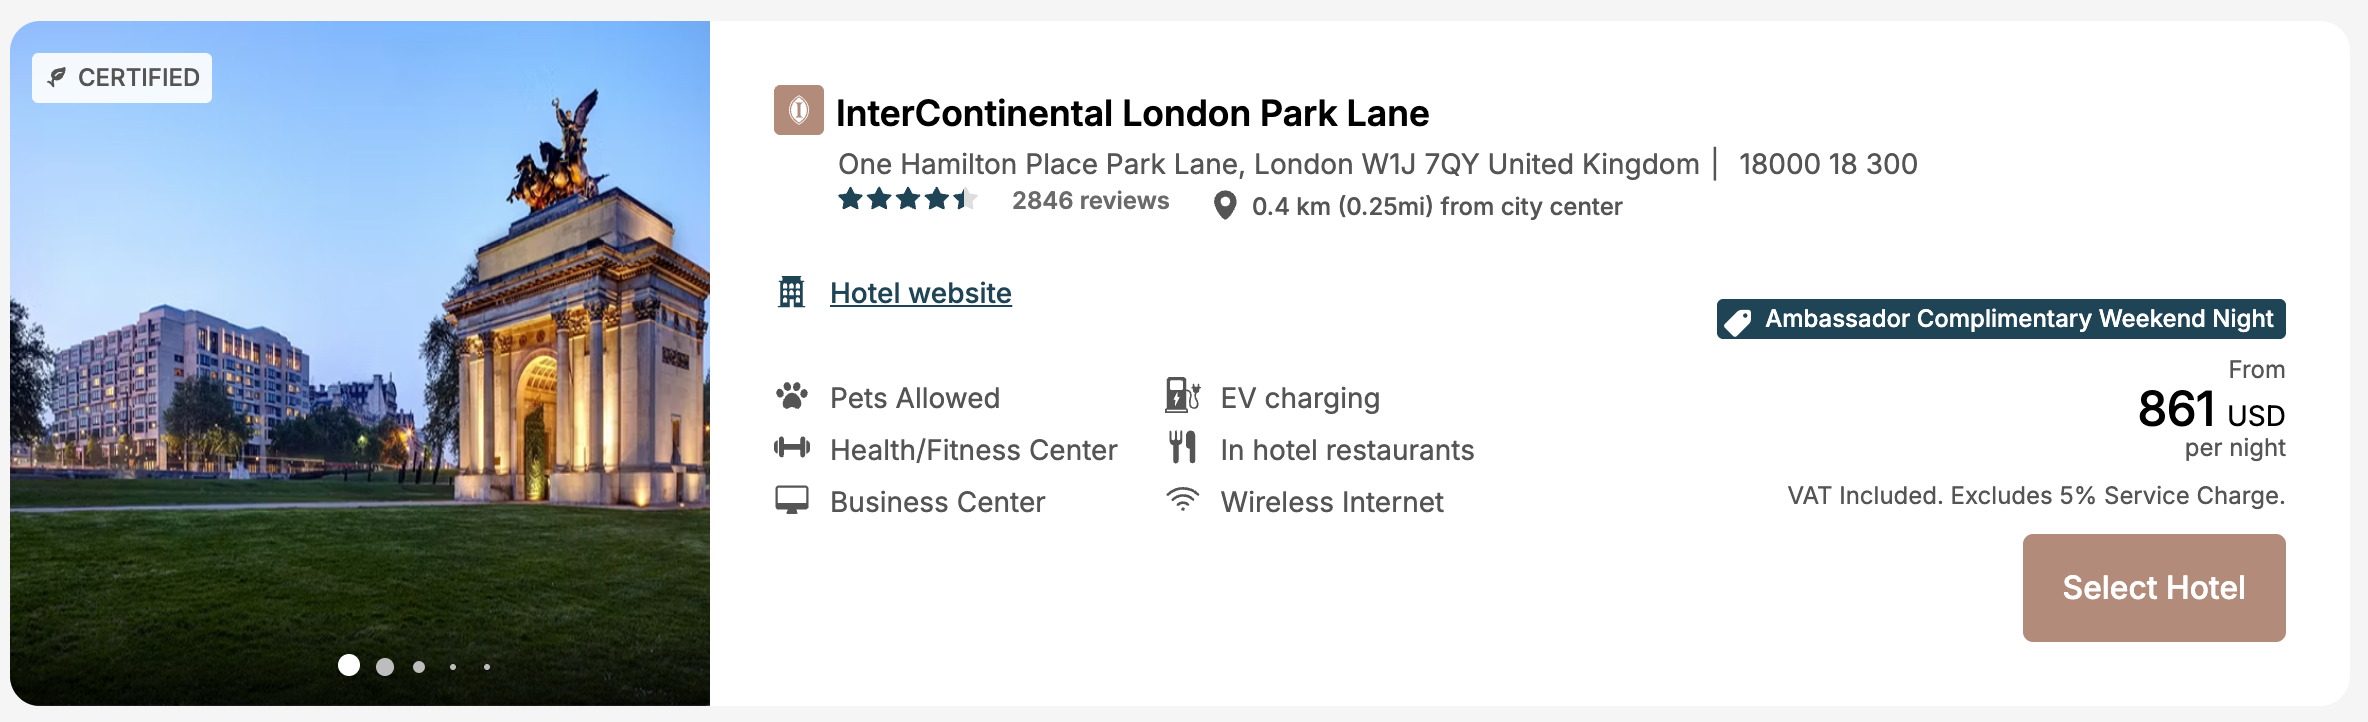Click the Wireless Internet wifi icon

pyautogui.click(x=1183, y=501)
